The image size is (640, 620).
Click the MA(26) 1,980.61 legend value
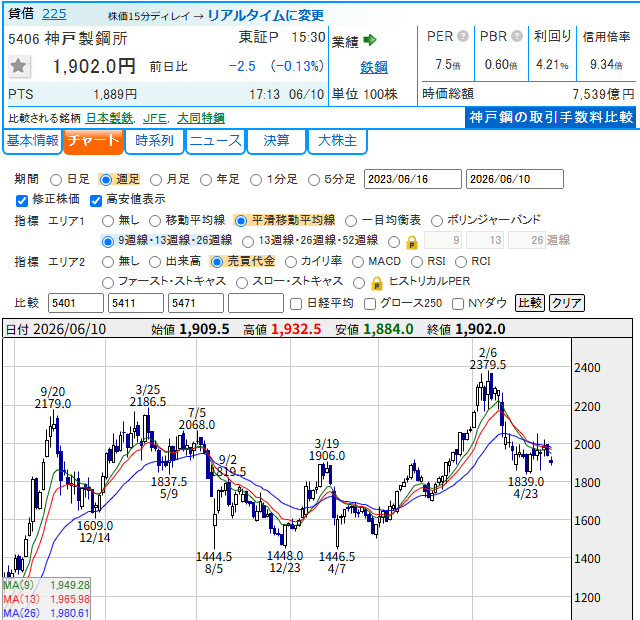pyautogui.click(x=69, y=613)
